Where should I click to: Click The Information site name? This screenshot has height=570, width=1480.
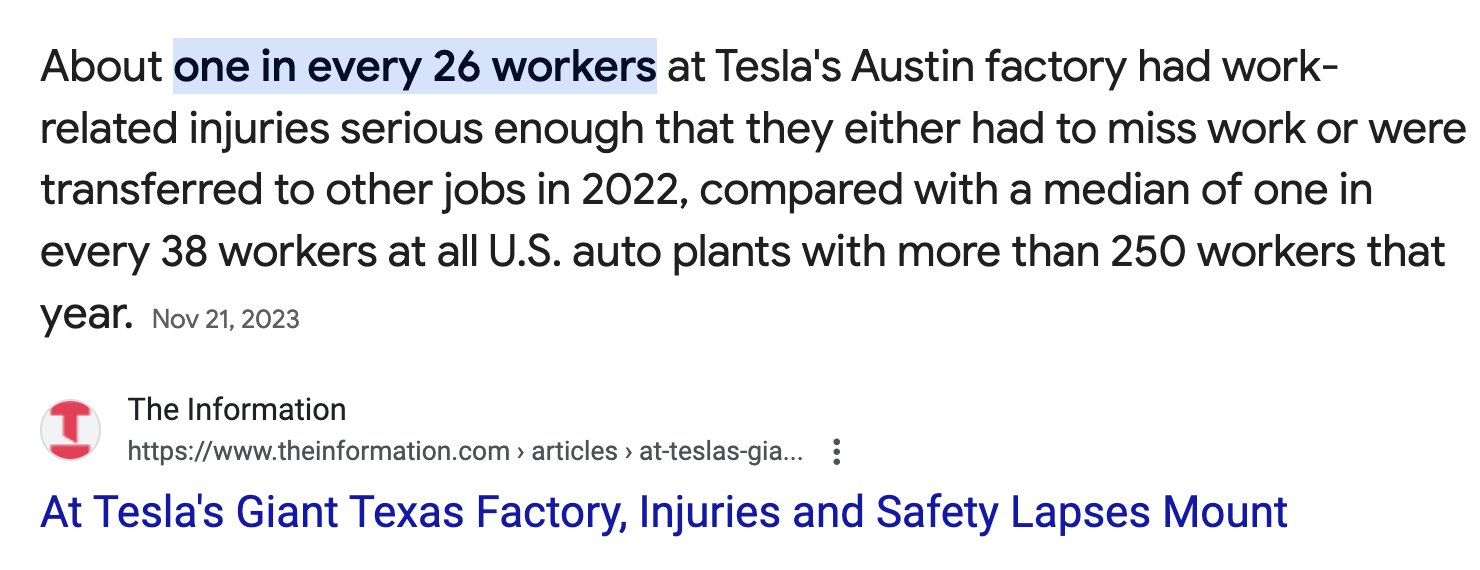(237, 410)
